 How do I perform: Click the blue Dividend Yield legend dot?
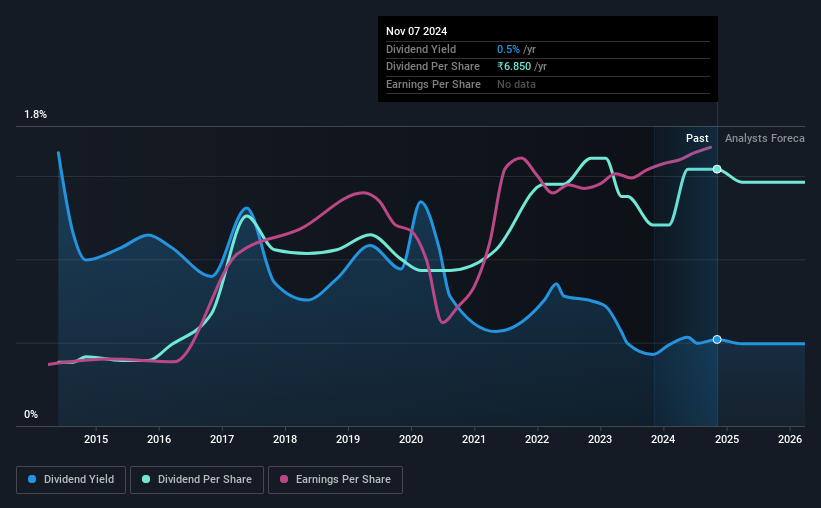(32, 479)
